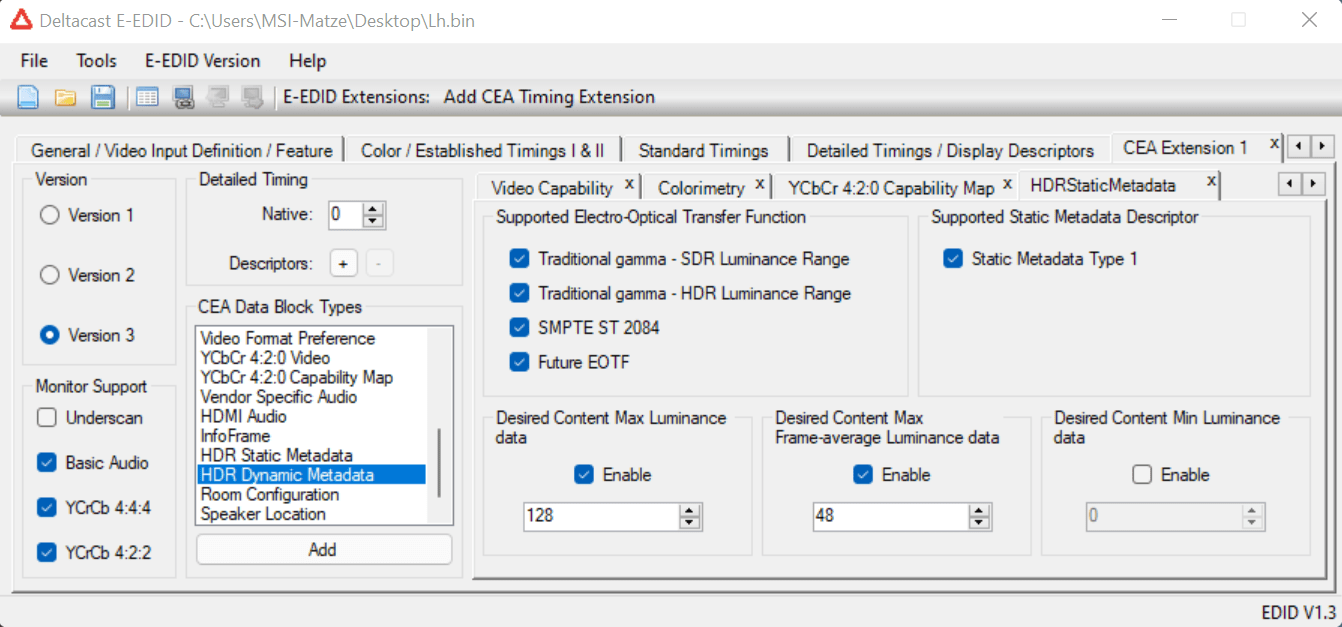
Task: Close the YCbCr 4:2:0 Capability Map tab
Action: [x=1008, y=184]
